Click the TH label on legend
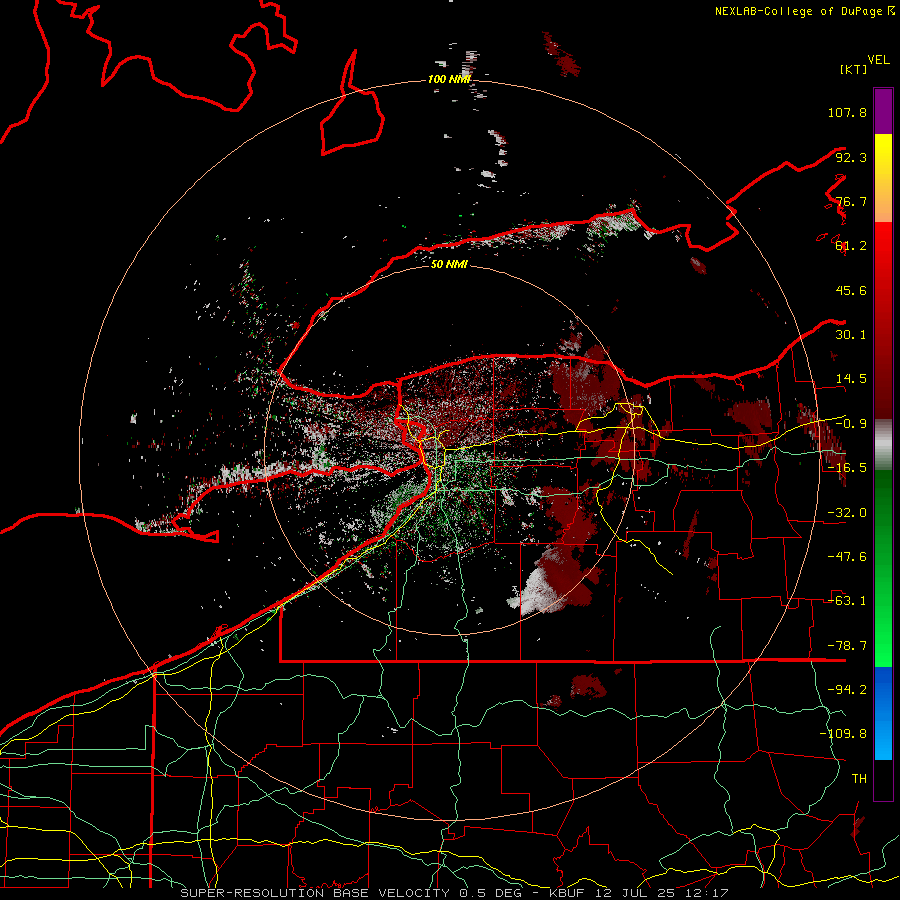Image resolution: width=900 pixels, height=900 pixels. 859,779
